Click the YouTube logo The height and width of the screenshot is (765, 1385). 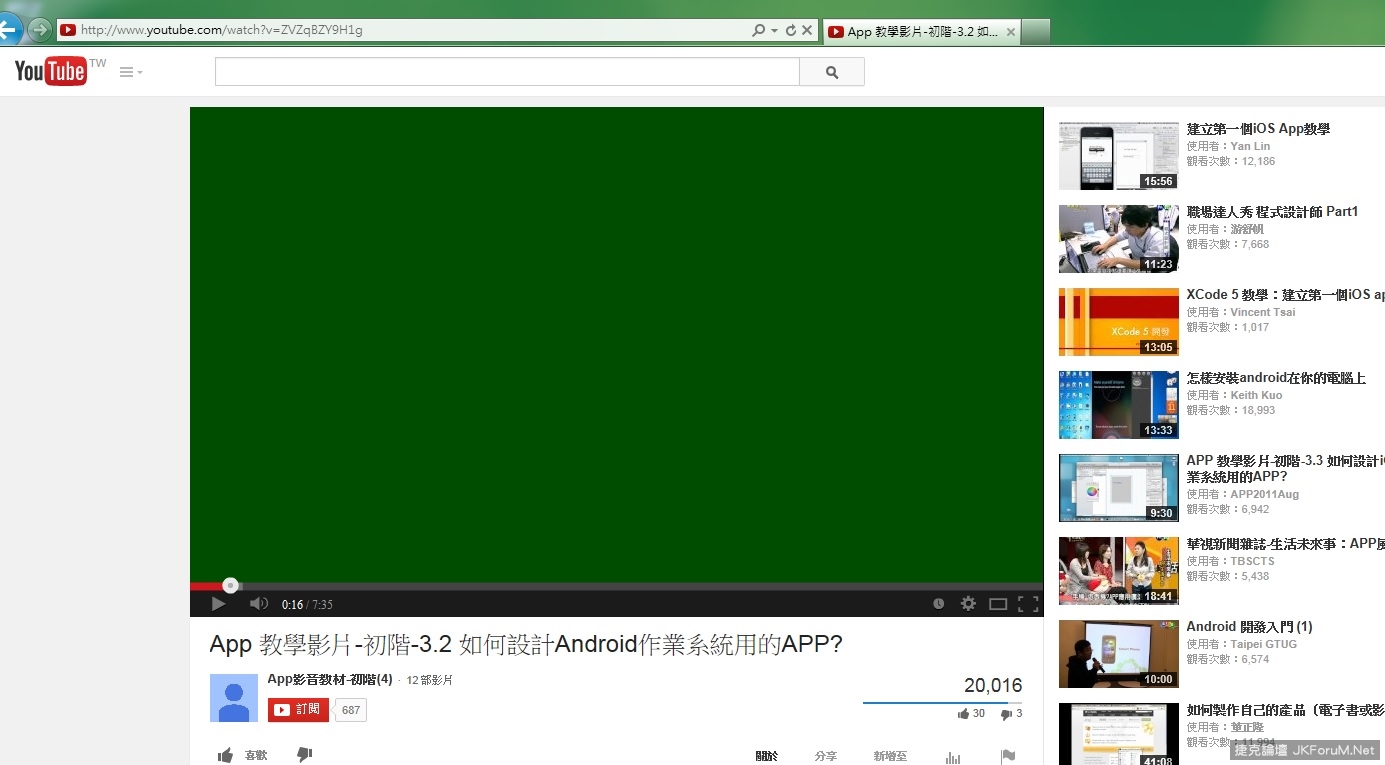pos(50,71)
